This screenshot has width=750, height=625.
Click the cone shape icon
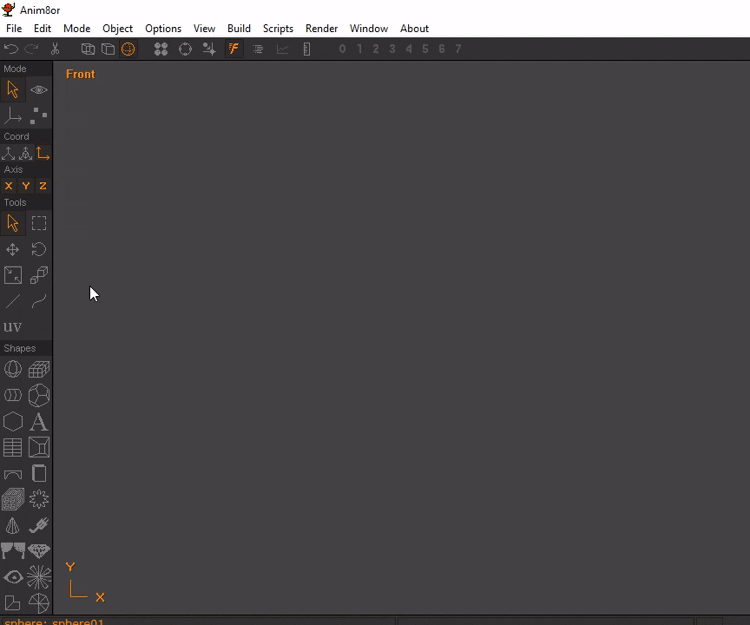(x=12, y=526)
